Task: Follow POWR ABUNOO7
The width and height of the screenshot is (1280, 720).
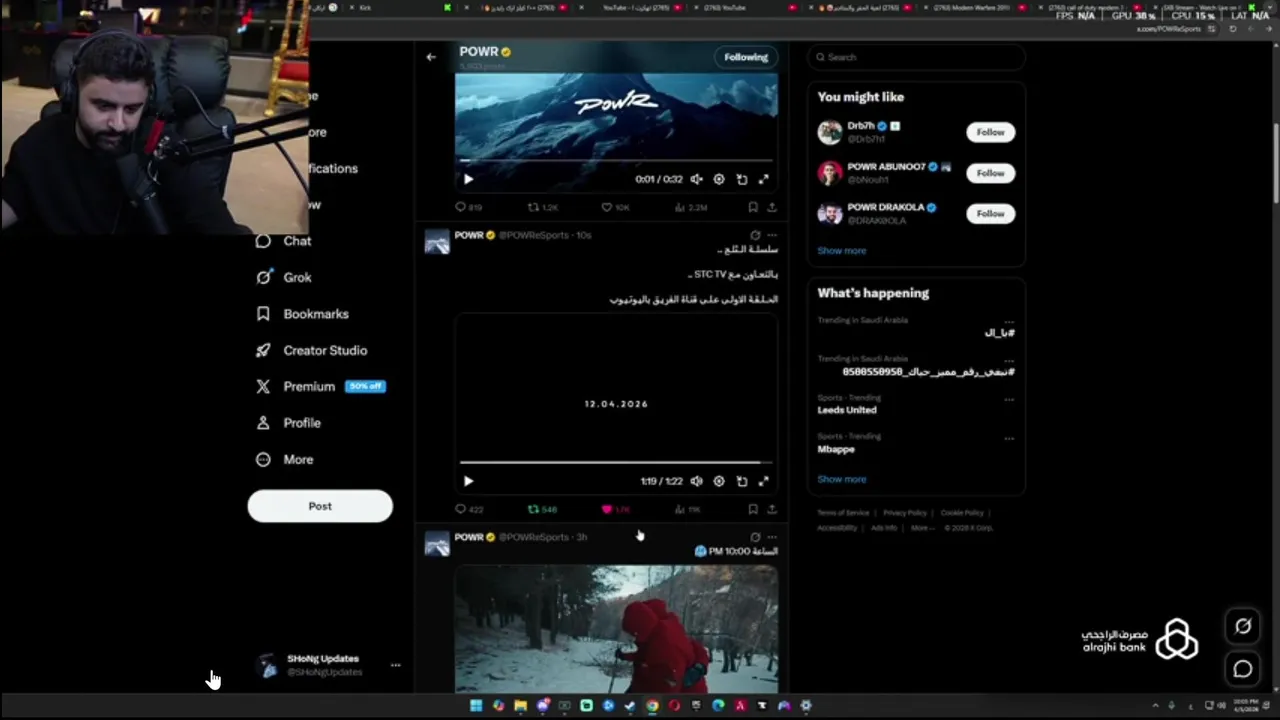Action: [990, 173]
